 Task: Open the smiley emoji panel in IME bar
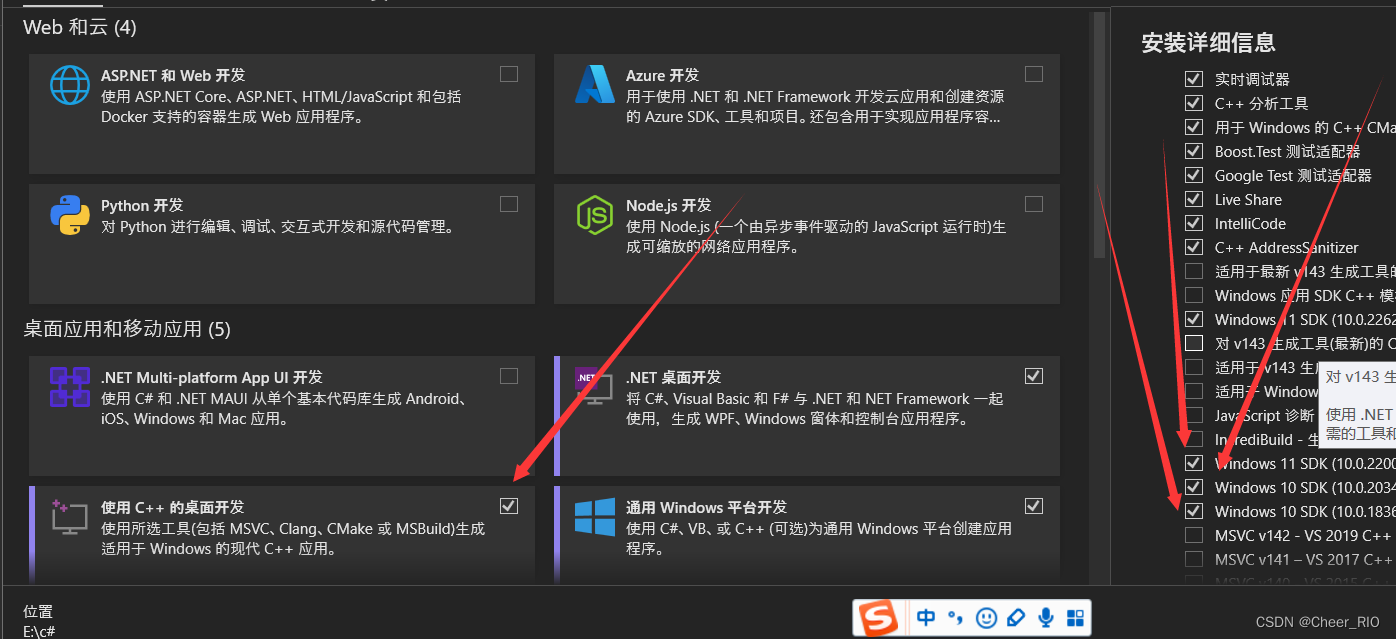(x=986, y=618)
